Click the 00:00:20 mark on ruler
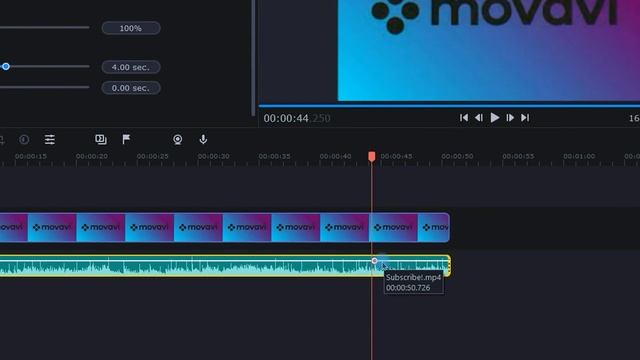 [x=92, y=156]
